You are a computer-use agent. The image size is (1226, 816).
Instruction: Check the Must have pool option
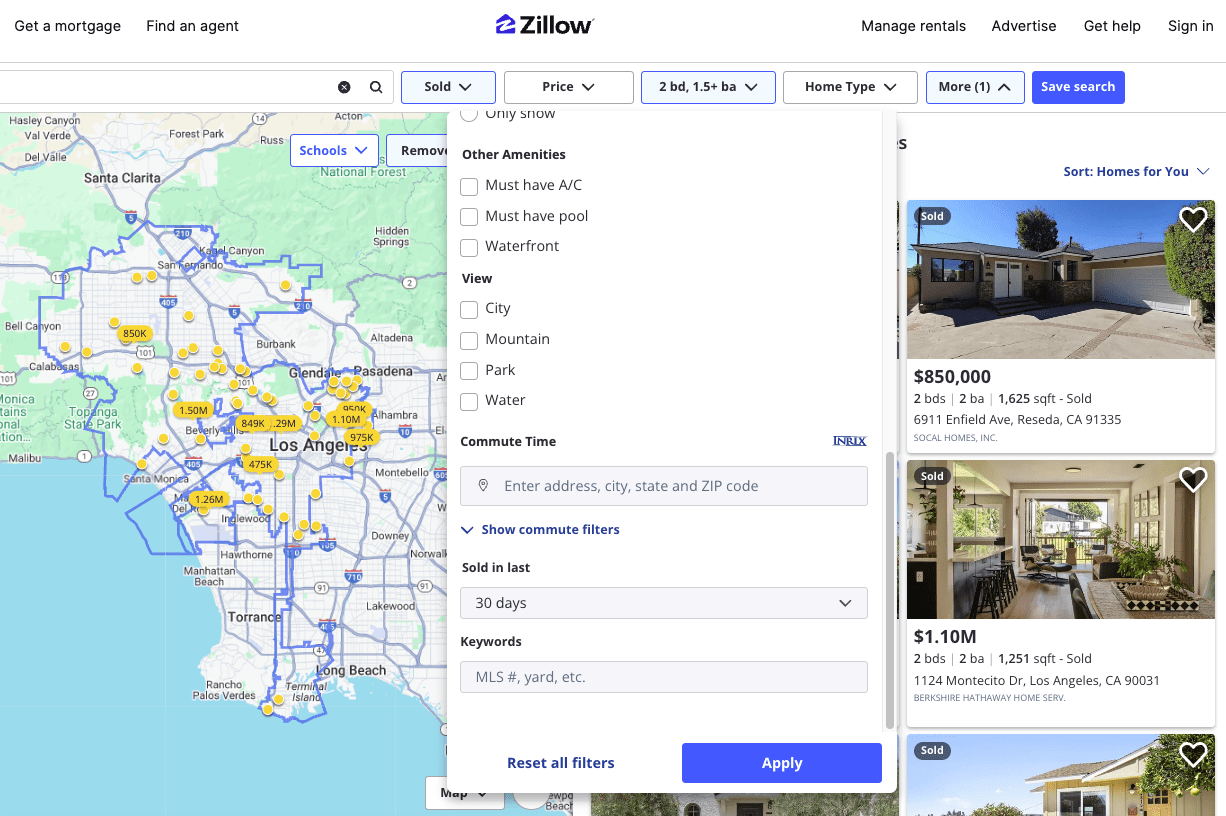[469, 217]
